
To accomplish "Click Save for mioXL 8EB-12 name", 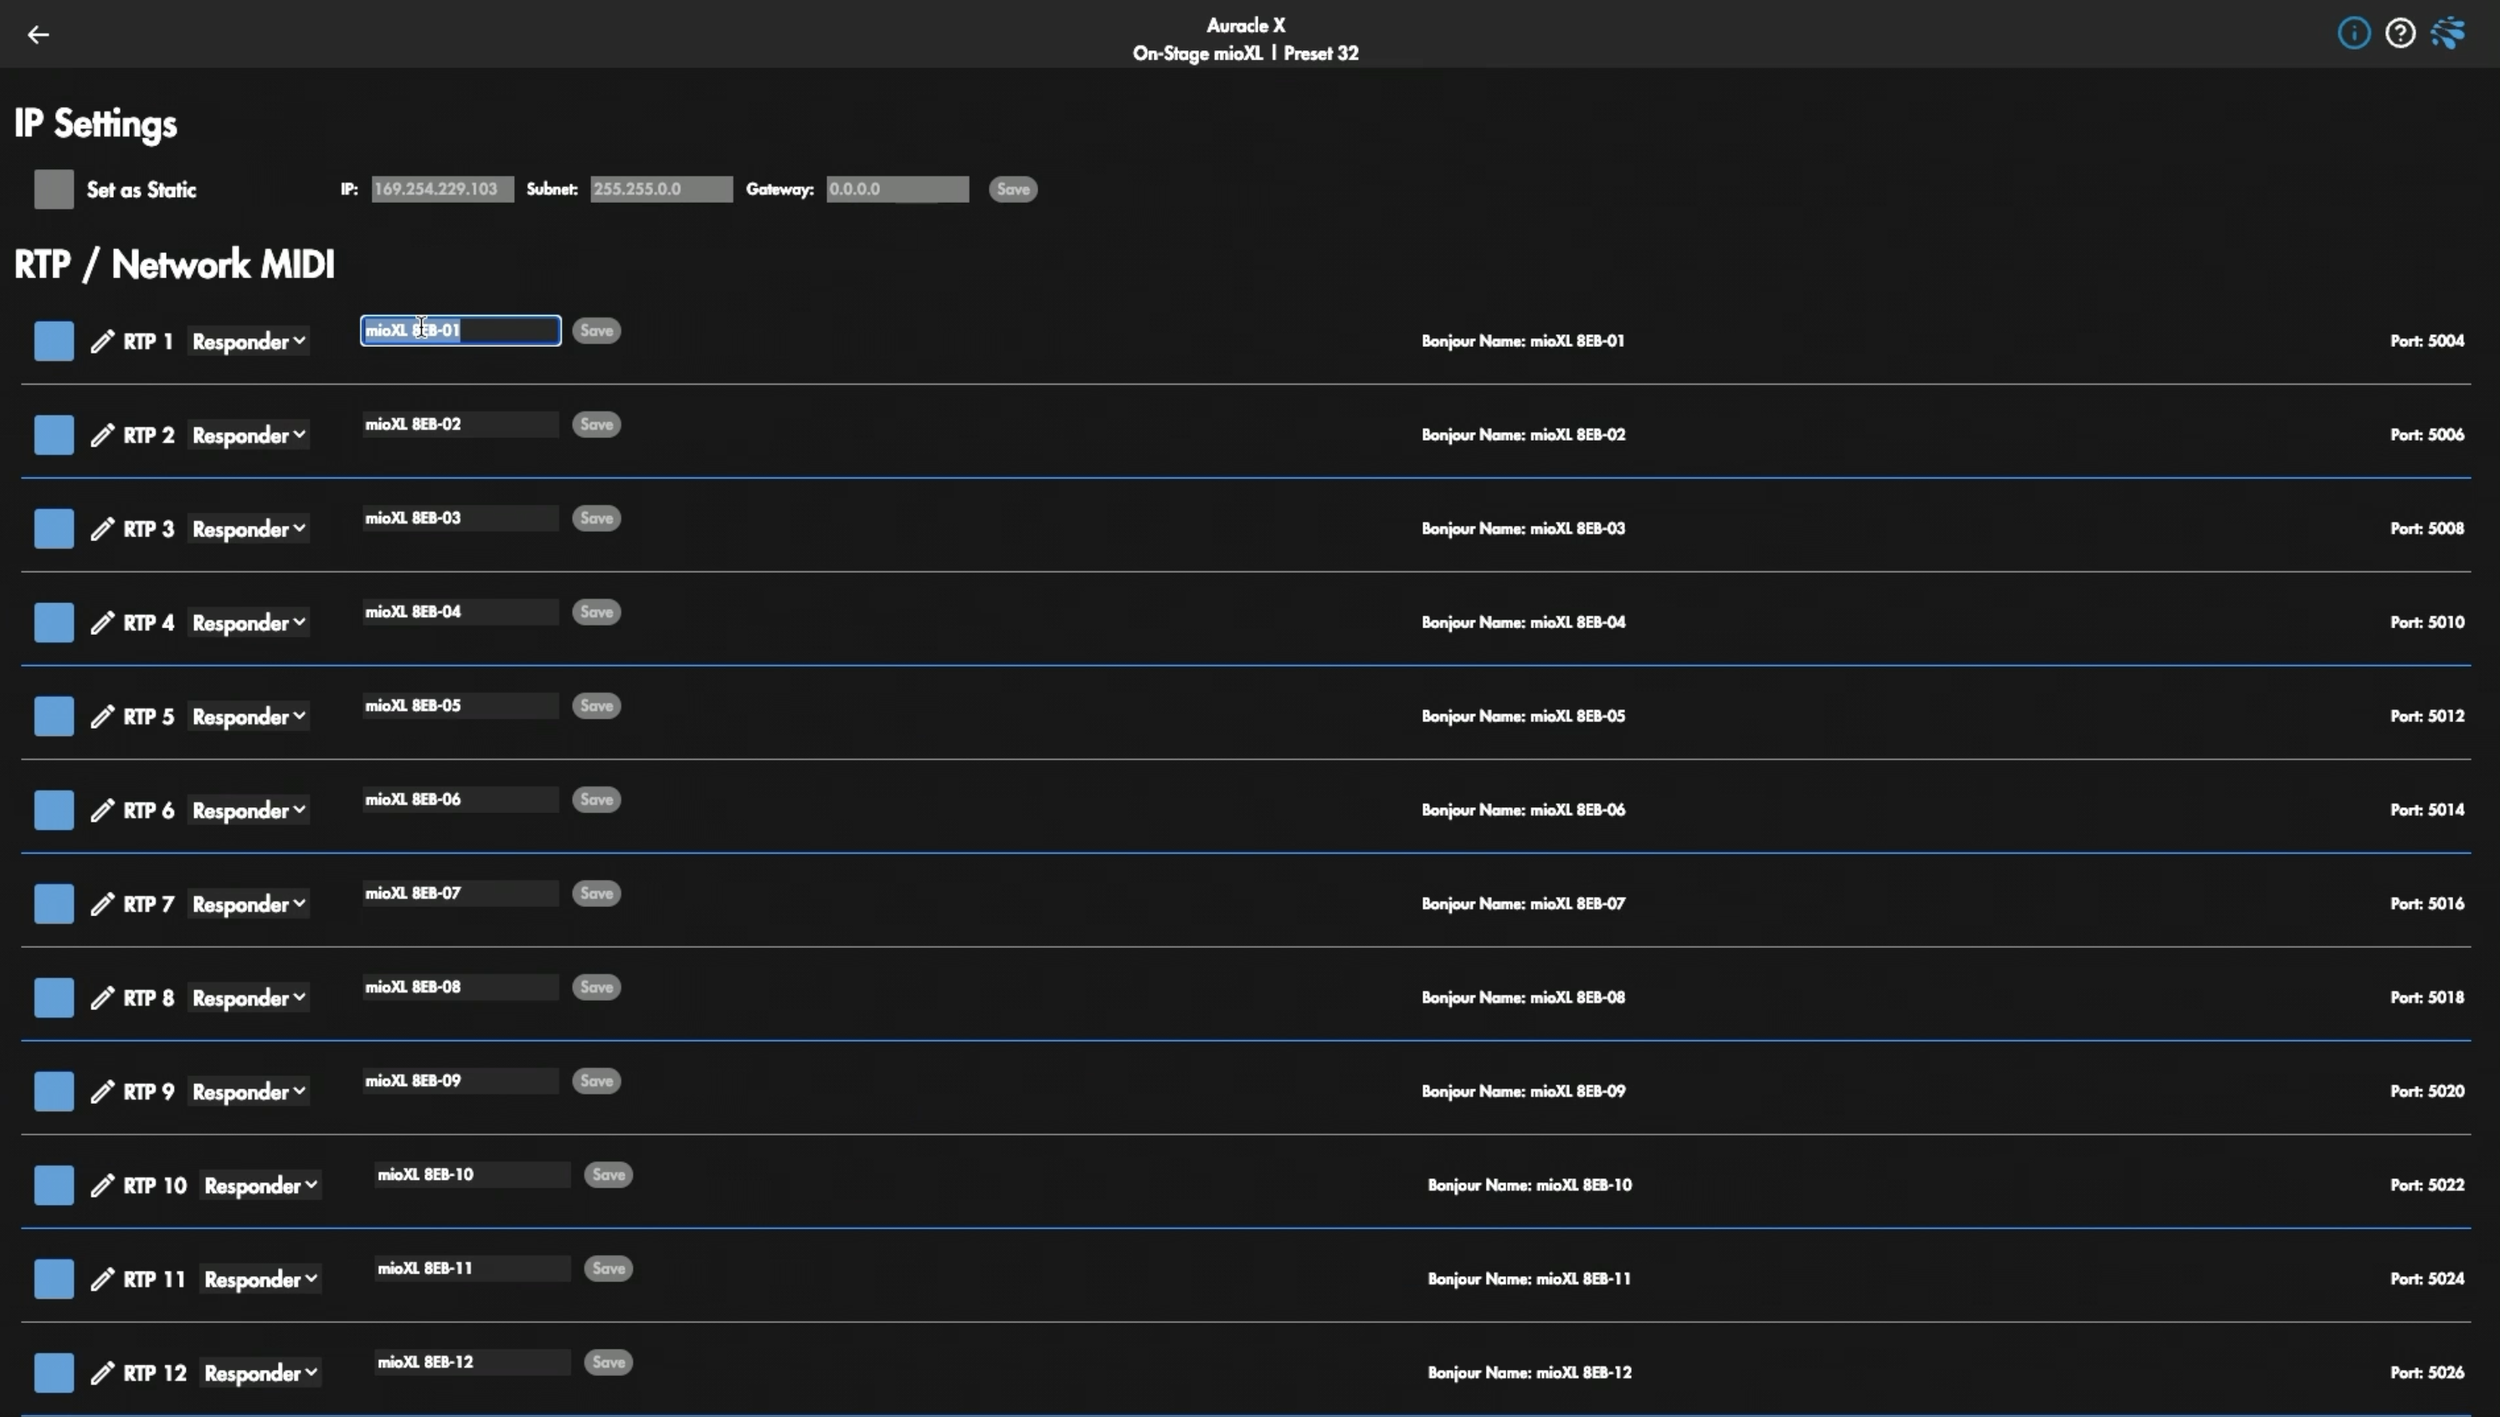I will (608, 1363).
